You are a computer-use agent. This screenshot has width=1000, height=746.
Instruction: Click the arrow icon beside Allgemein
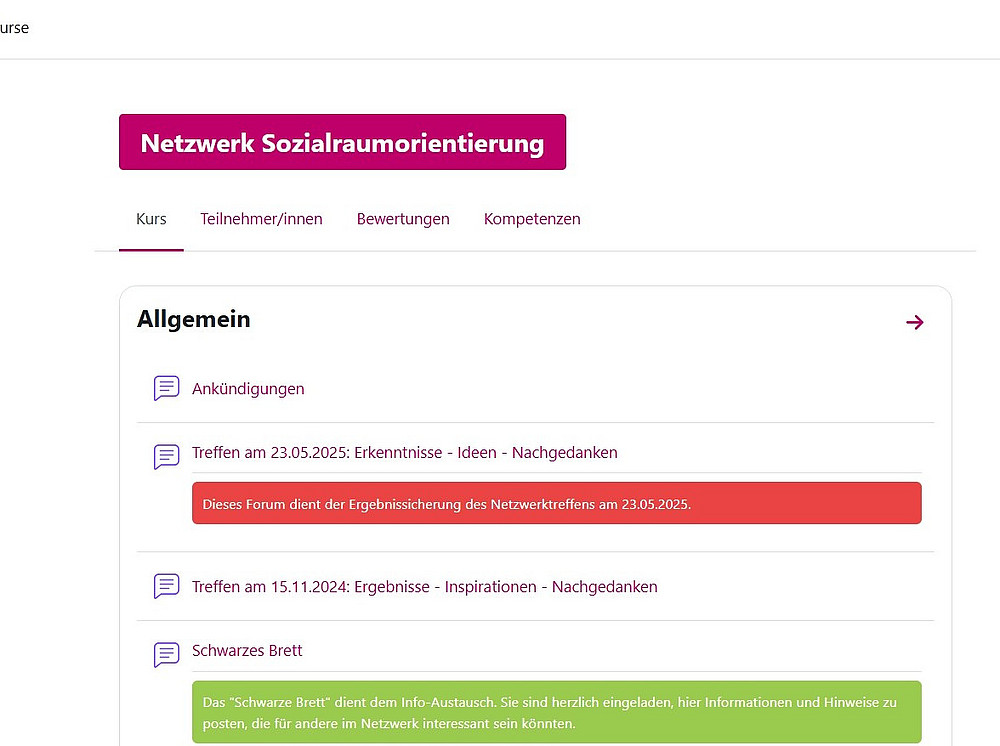[x=914, y=322]
